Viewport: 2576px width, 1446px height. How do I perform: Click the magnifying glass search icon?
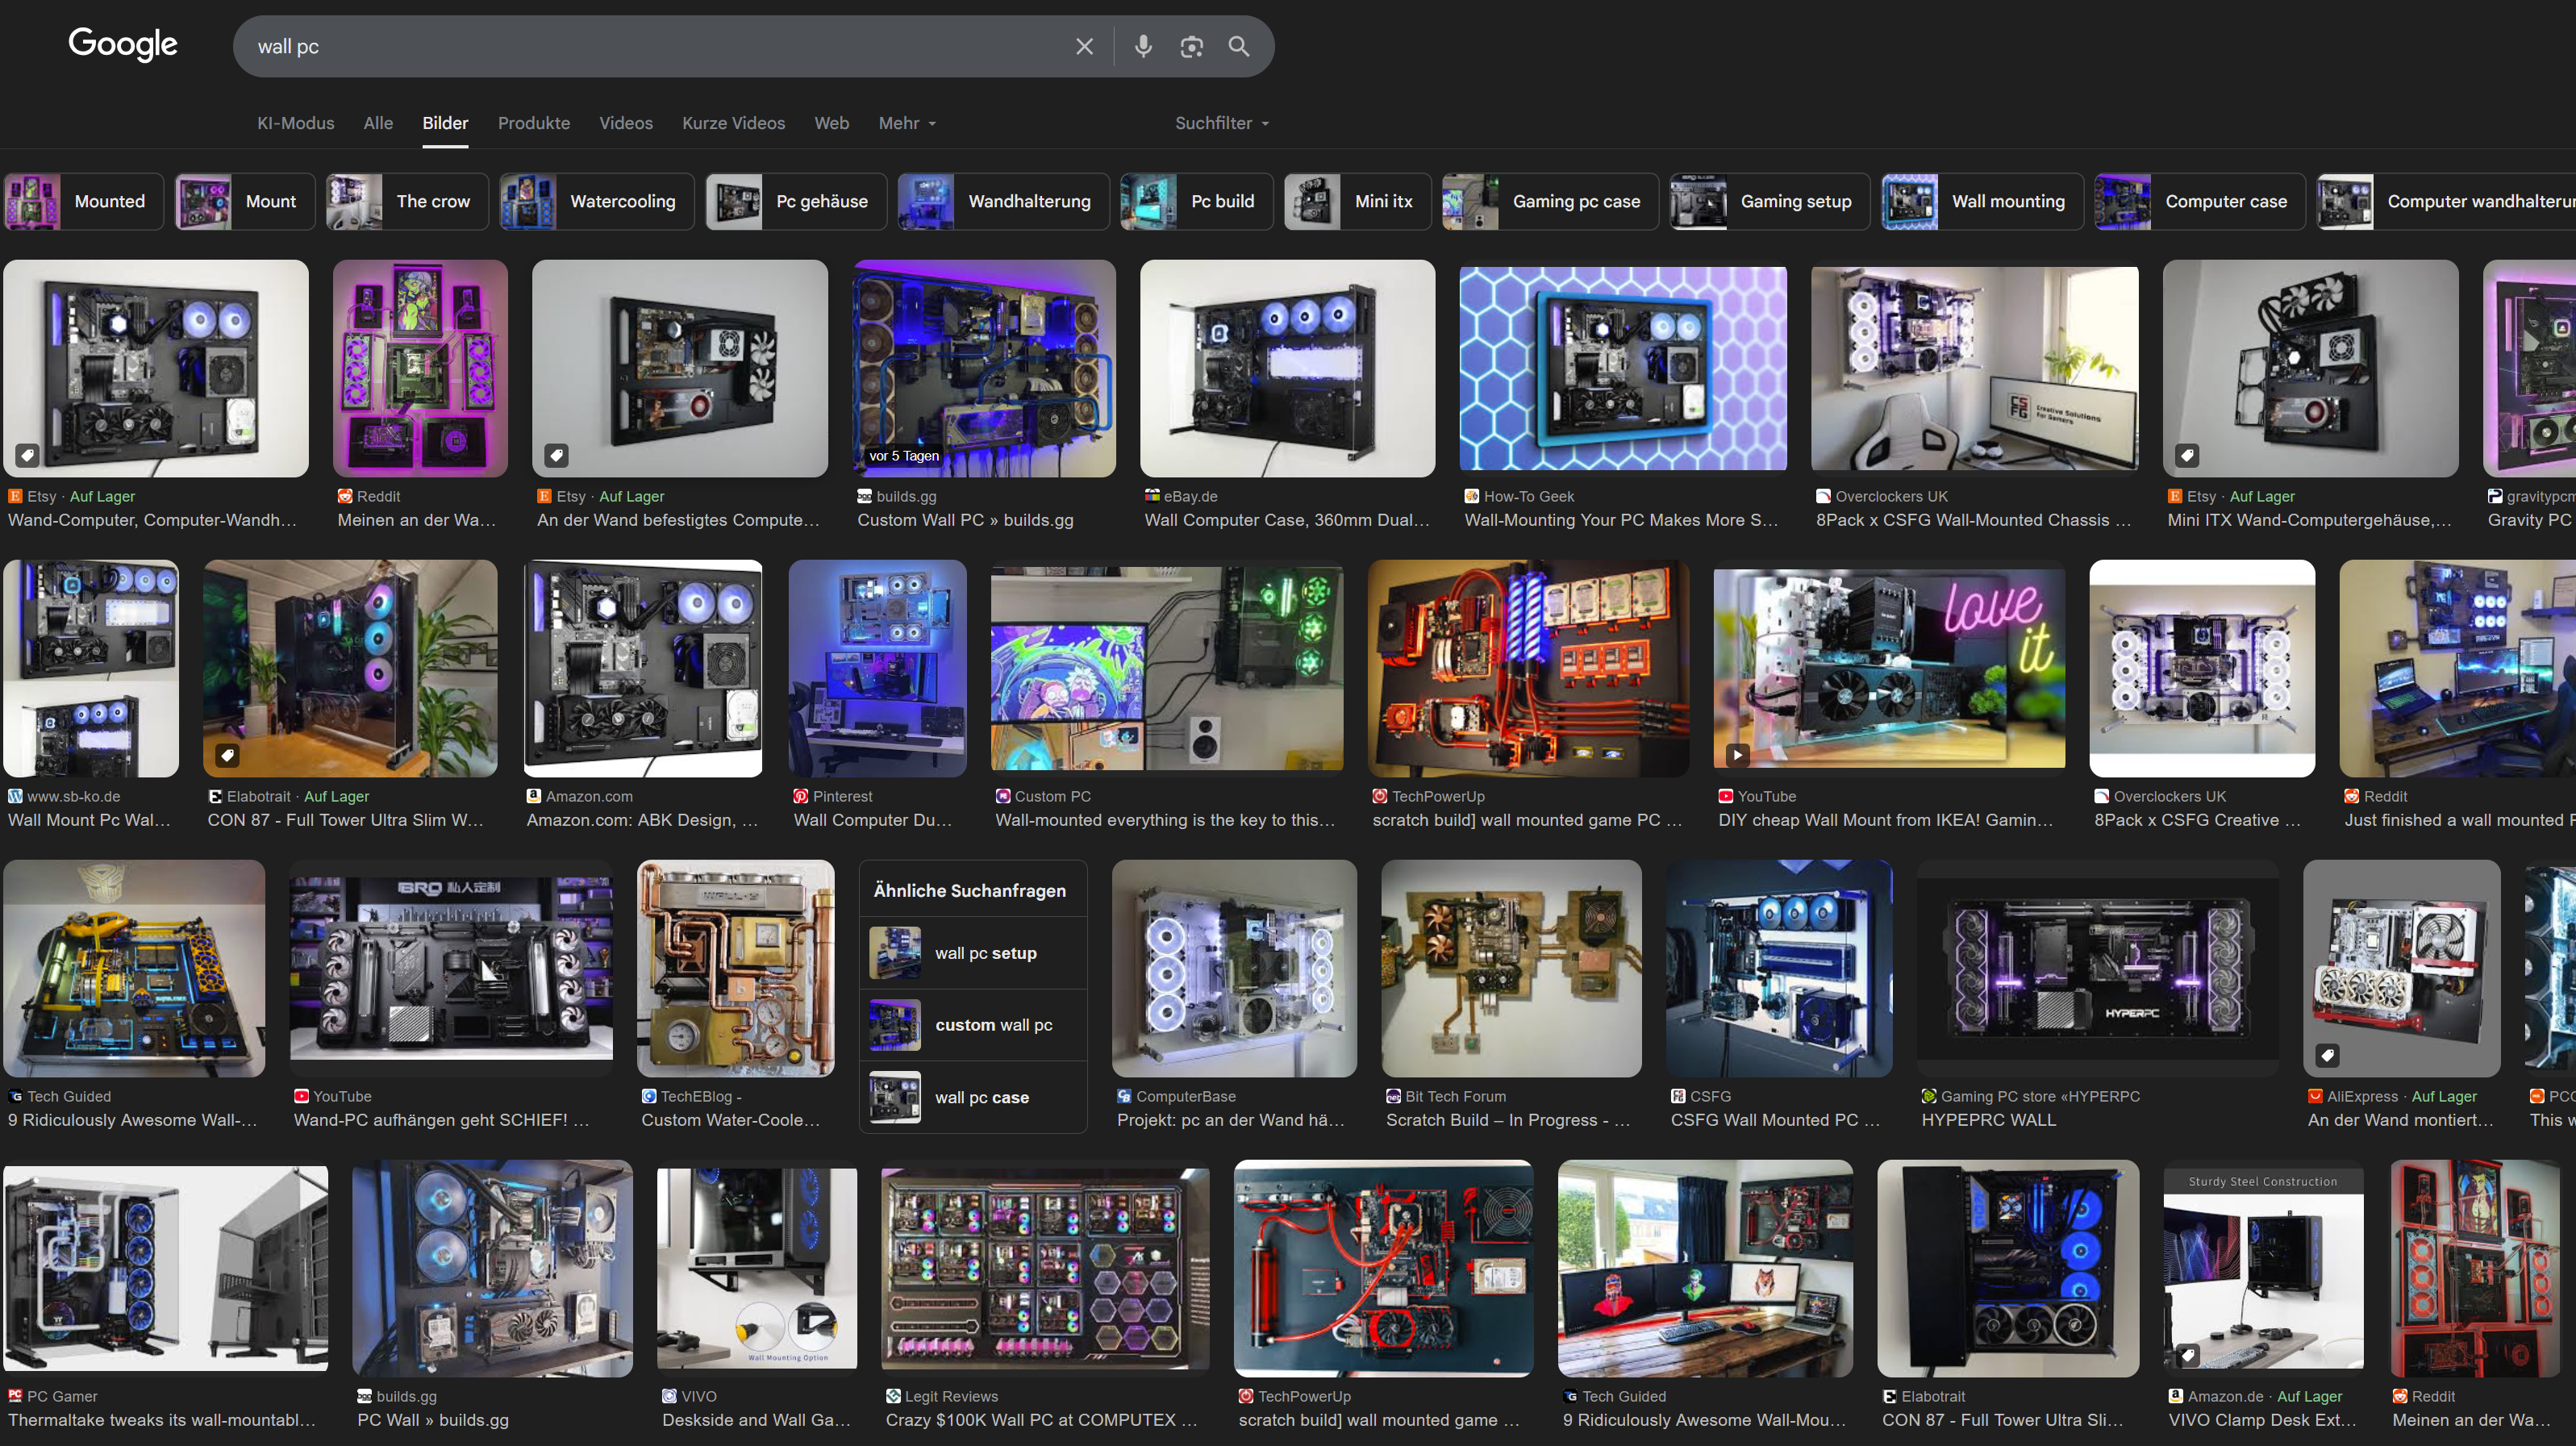click(1239, 46)
